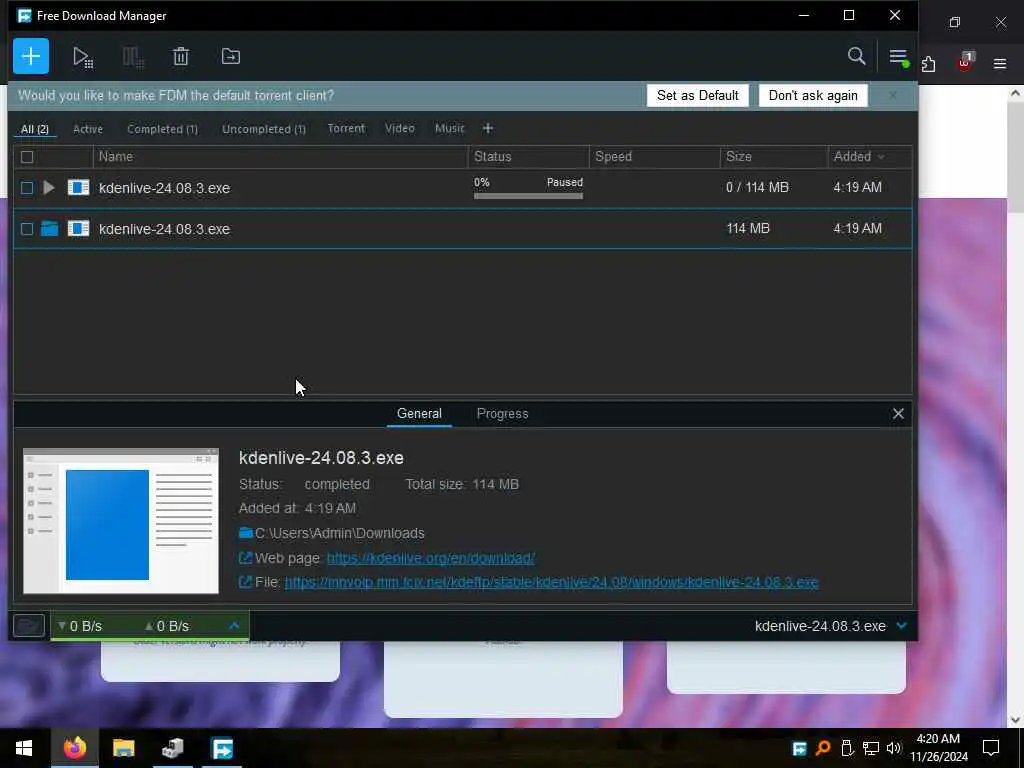Viewport: 1024px width, 768px height.
Task: Click the 0% progress bar of paused download
Action: point(528,195)
